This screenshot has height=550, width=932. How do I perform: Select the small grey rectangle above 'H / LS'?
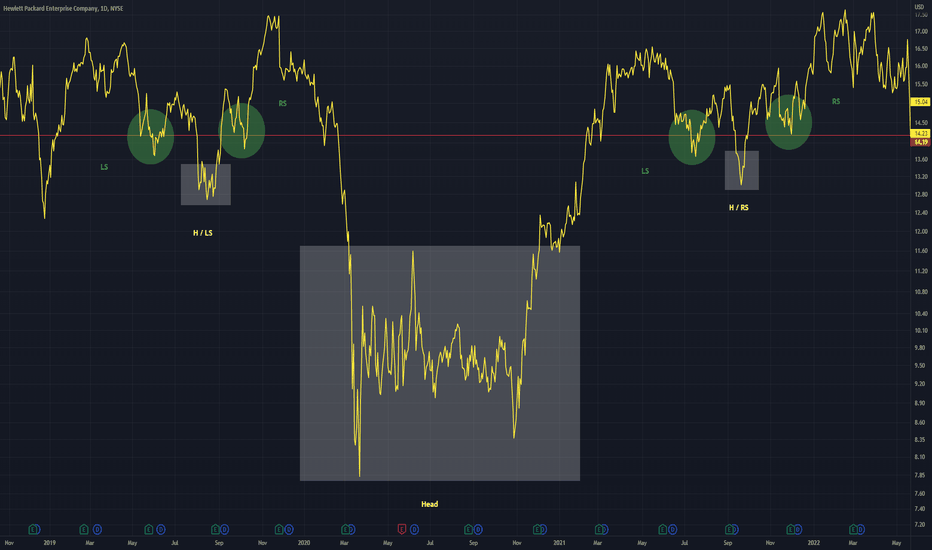click(x=206, y=184)
